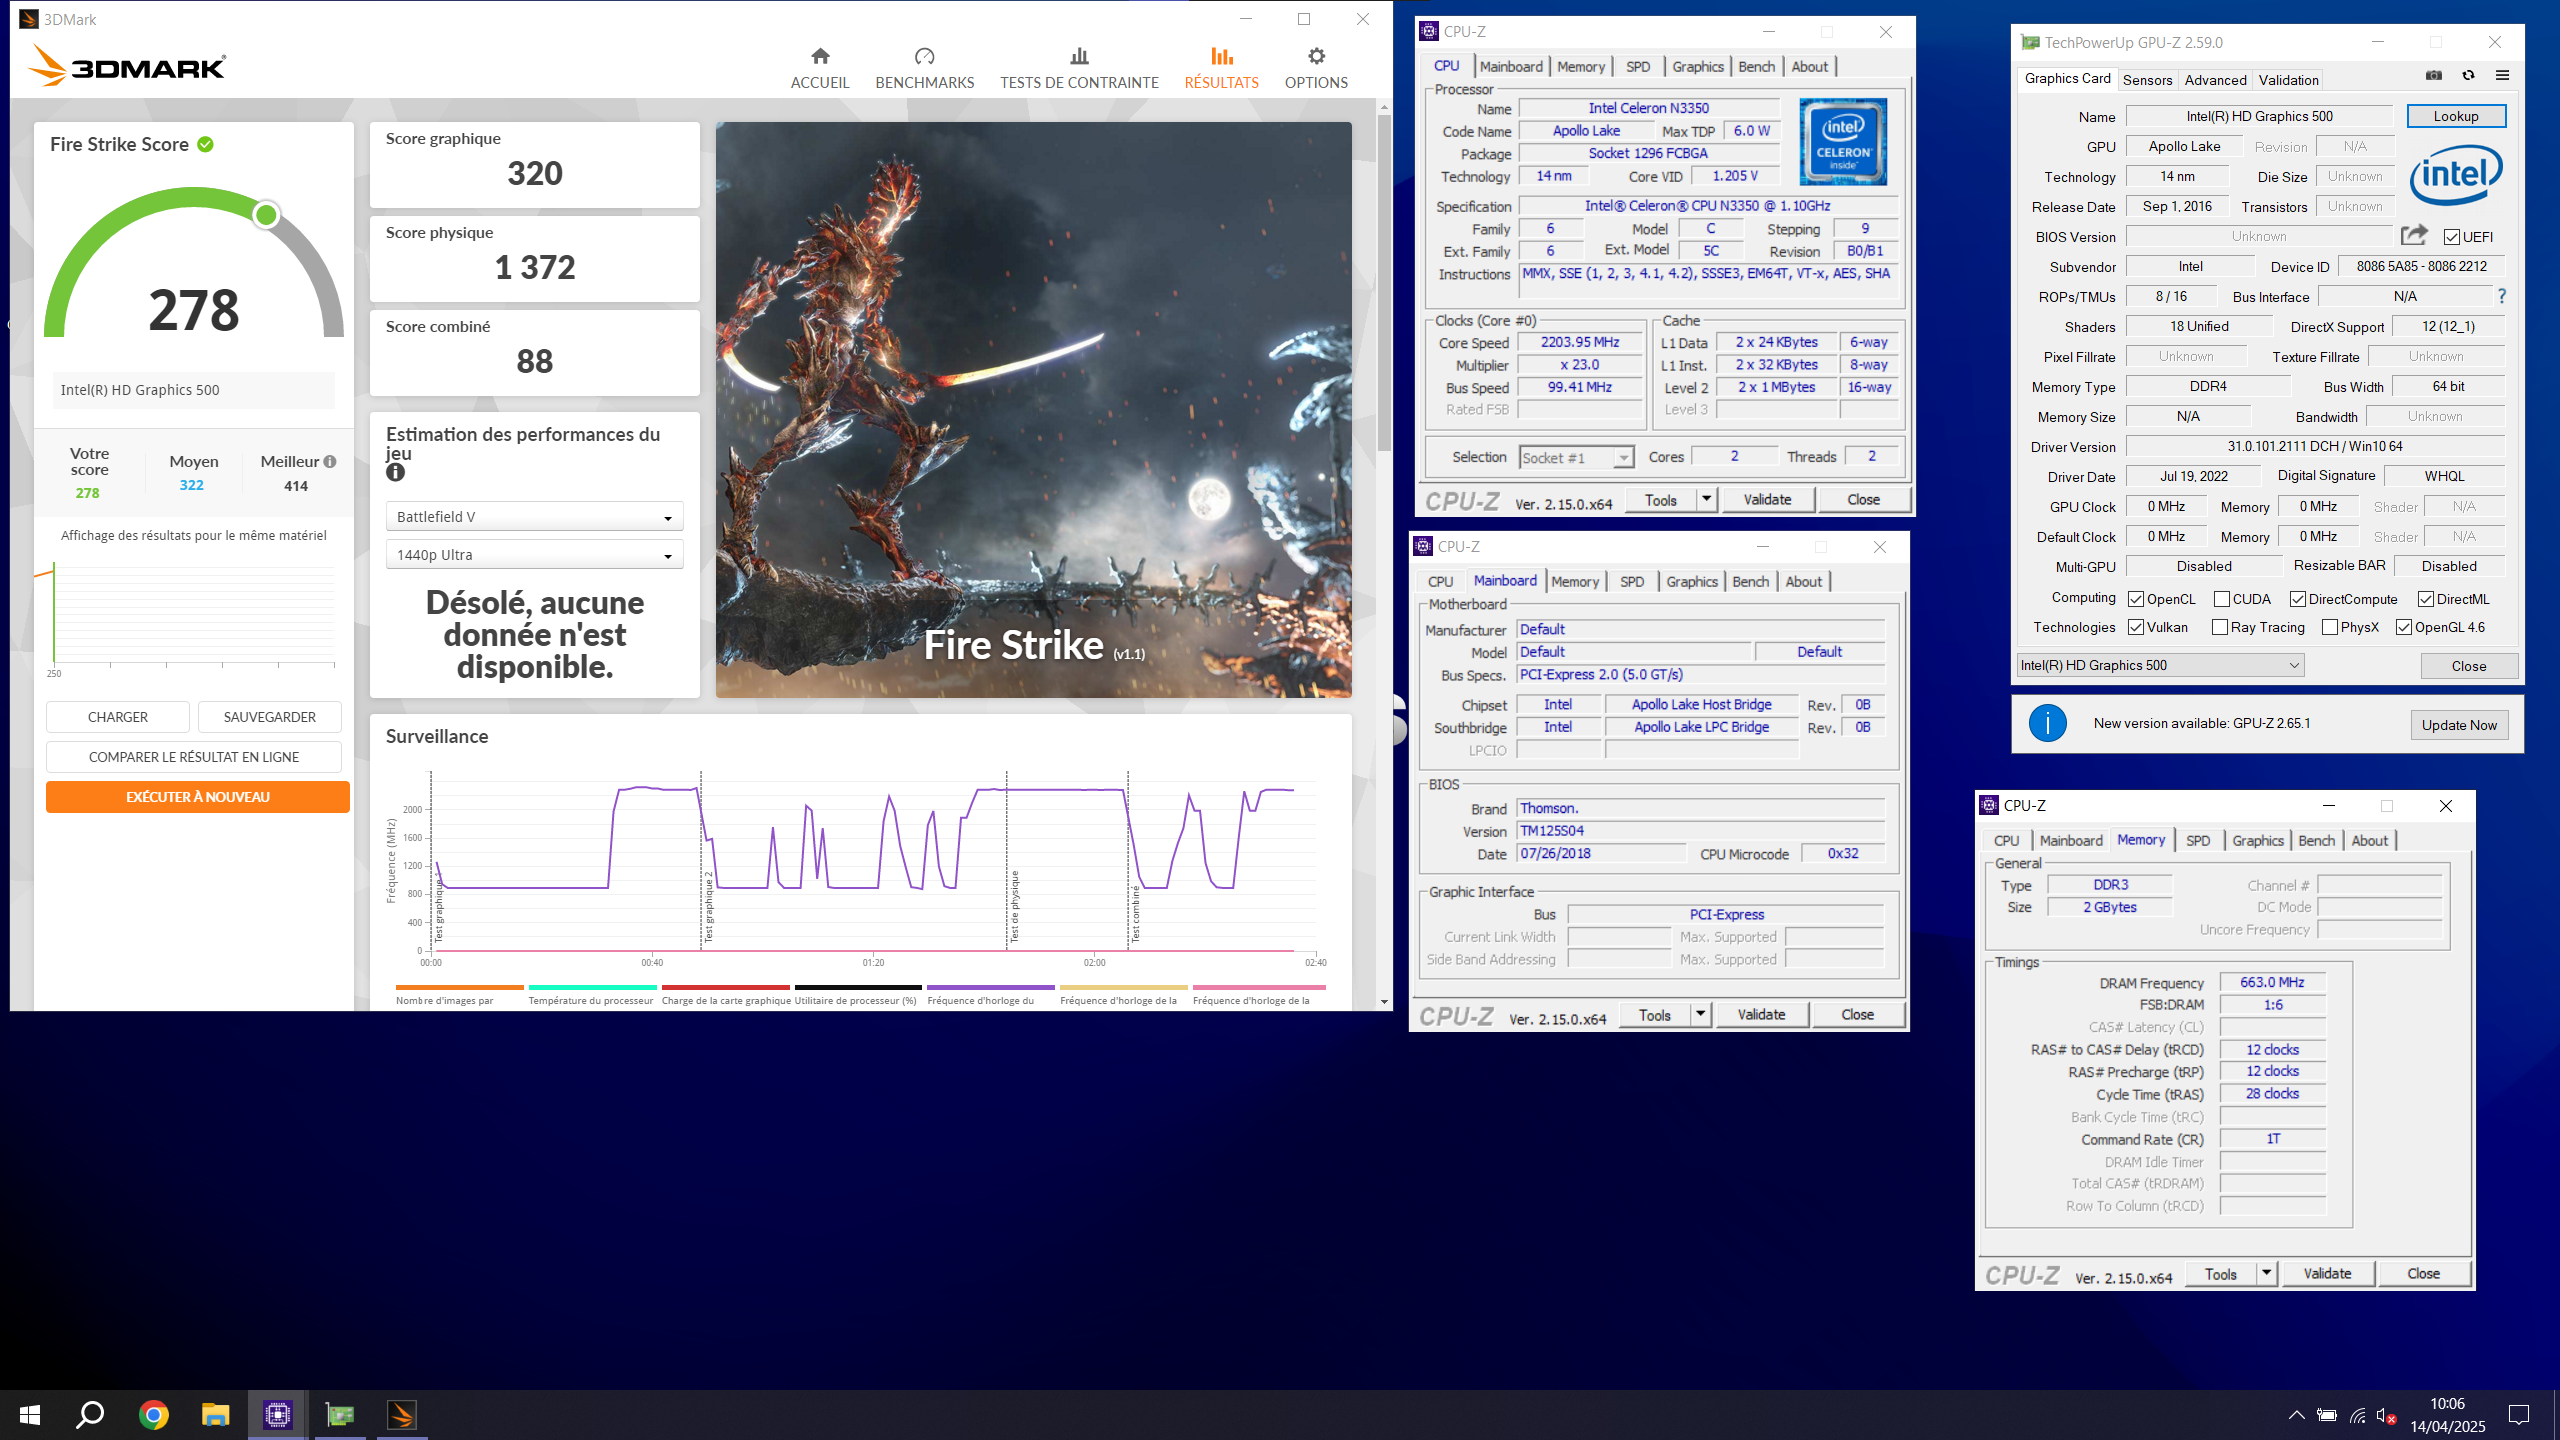Click the GPU-Z screenshot camera icon
Screen dimensions: 2560x1440
click(2434, 76)
